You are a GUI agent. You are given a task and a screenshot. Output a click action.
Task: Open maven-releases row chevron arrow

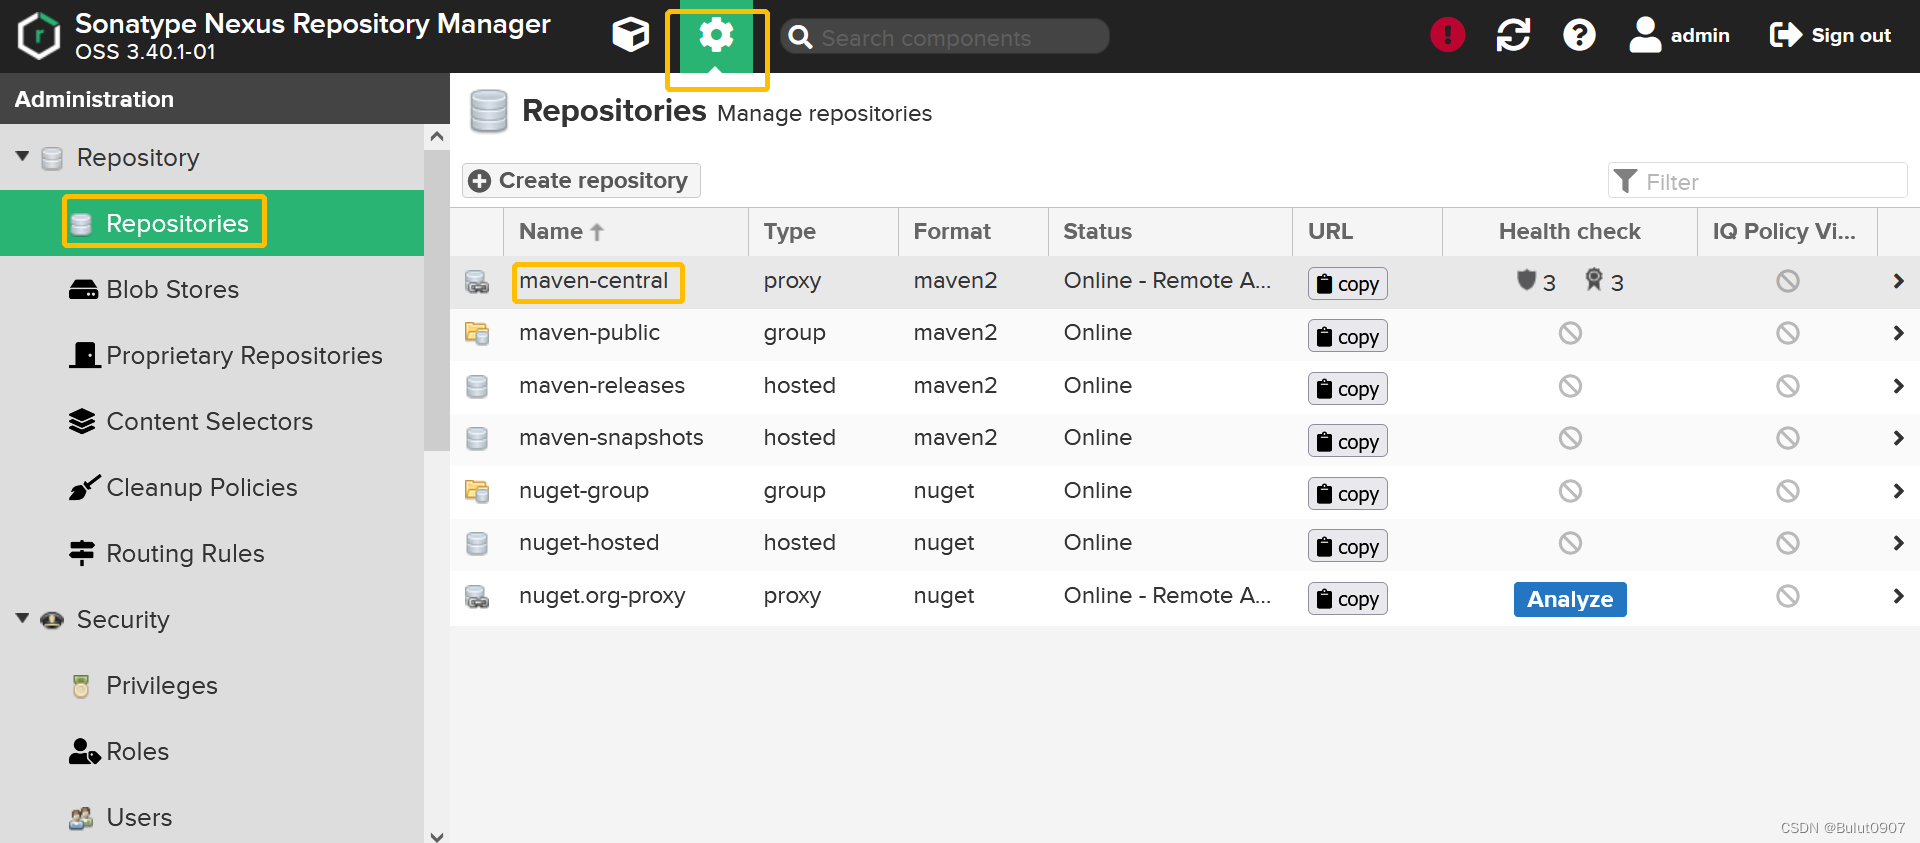(x=1898, y=386)
